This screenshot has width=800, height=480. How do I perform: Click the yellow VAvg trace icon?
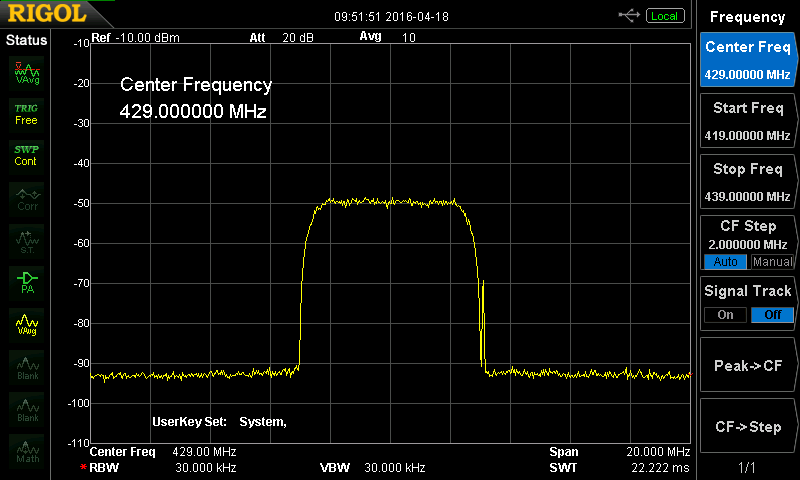click(x=27, y=324)
